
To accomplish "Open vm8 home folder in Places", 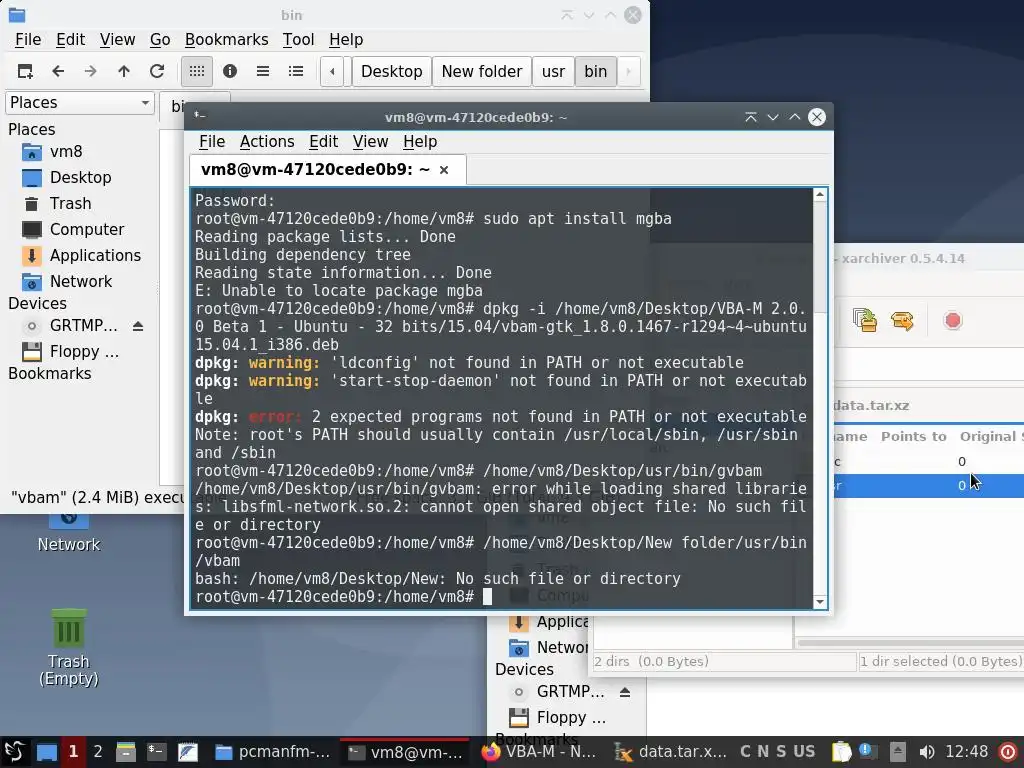I will click(66, 152).
